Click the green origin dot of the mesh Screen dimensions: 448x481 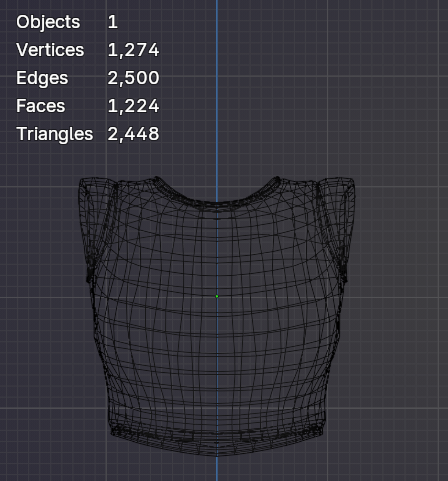[217, 296]
